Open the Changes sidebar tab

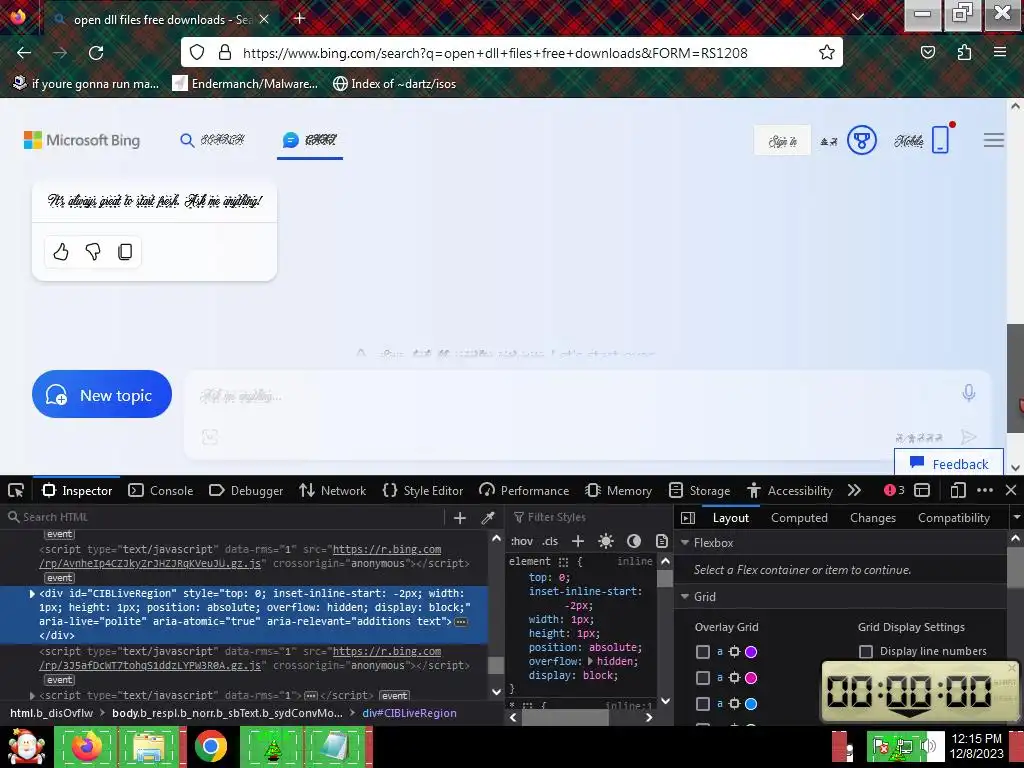(x=872, y=518)
